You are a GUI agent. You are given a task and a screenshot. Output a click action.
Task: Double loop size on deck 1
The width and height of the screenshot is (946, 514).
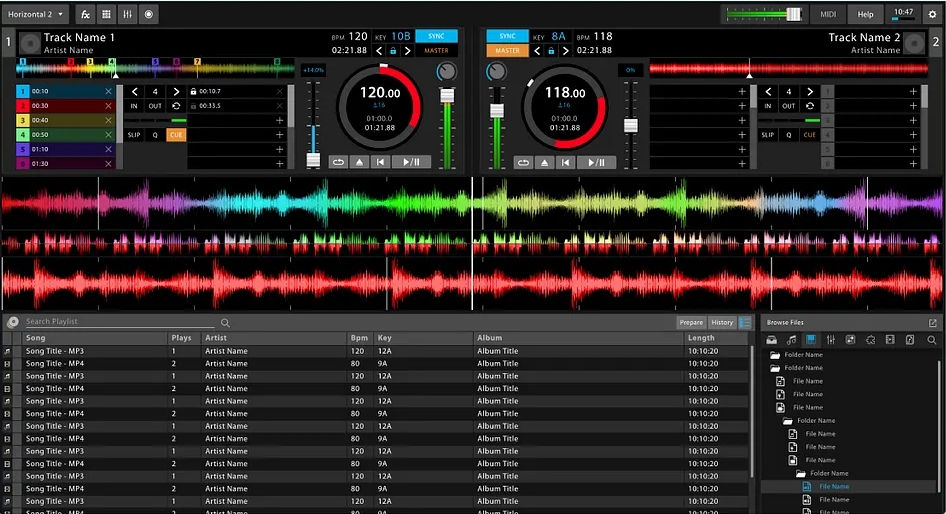click(x=176, y=92)
